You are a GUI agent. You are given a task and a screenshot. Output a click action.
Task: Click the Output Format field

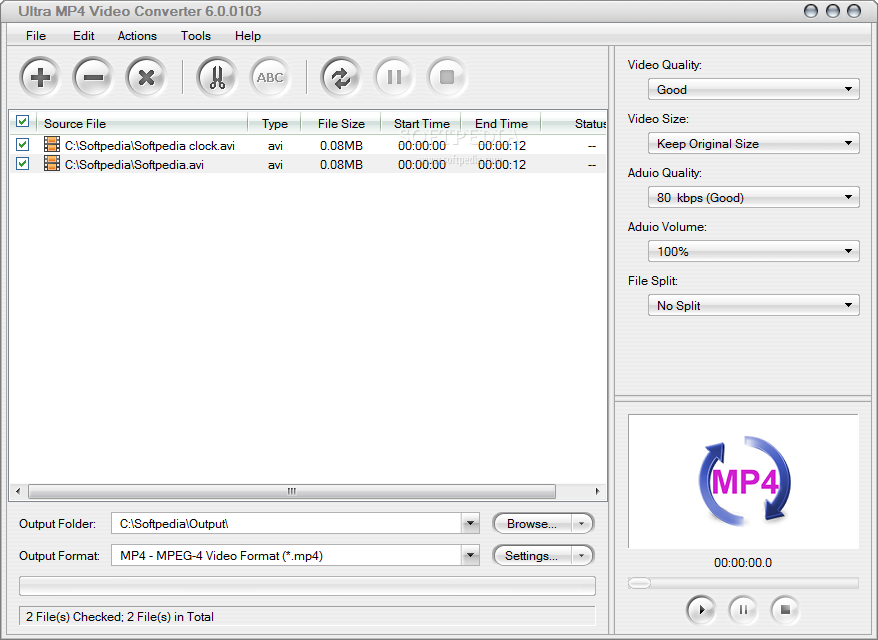pyautogui.click(x=287, y=555)
